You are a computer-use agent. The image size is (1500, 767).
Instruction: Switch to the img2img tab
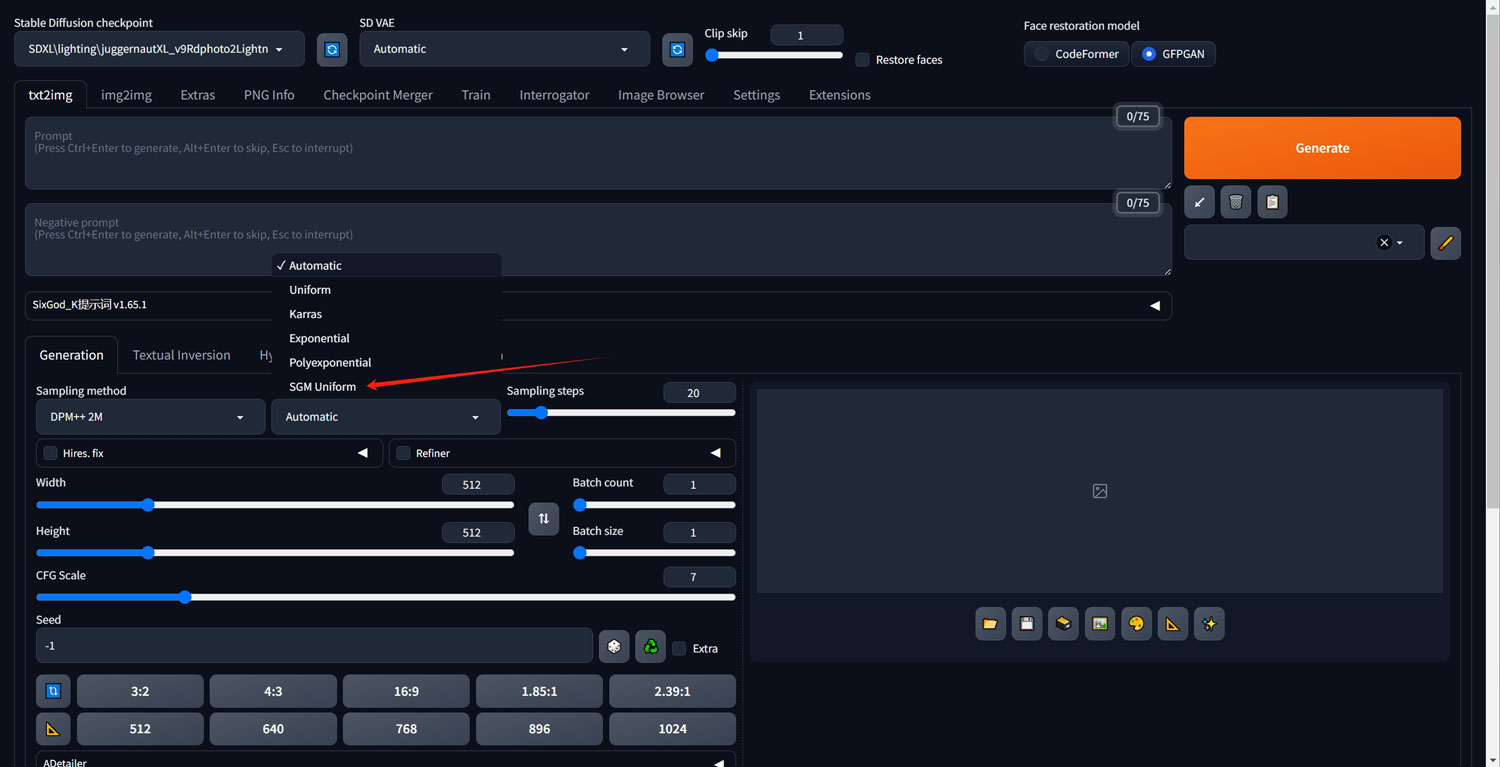[x=126, y=95]
